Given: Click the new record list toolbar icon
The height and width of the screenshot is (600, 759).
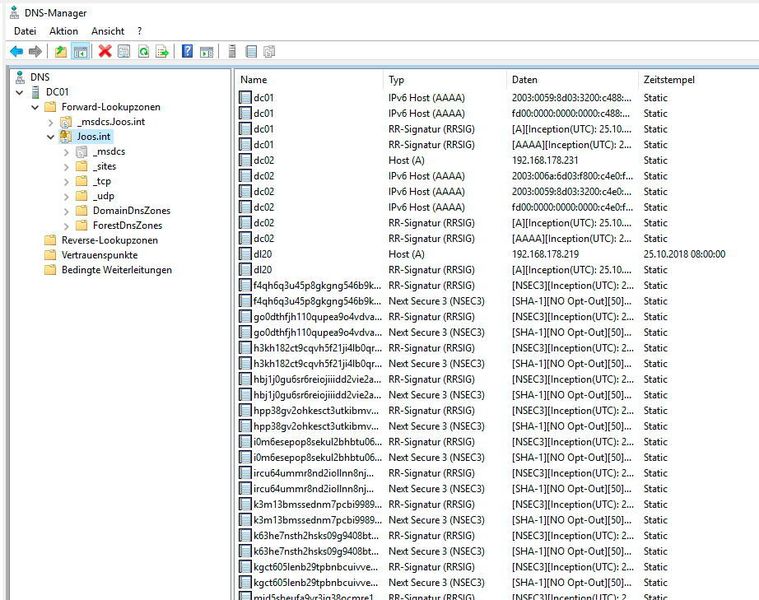Looking at the screenshot, I should 251,51.
